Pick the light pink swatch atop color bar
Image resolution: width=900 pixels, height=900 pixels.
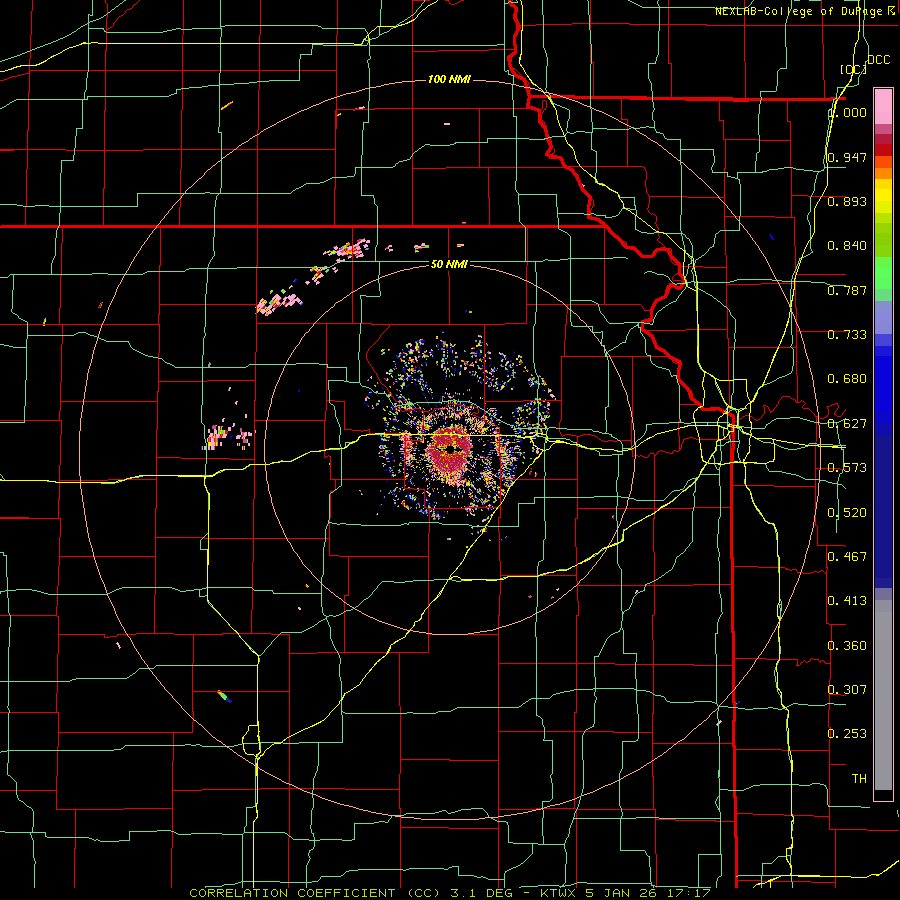(883, 107)
